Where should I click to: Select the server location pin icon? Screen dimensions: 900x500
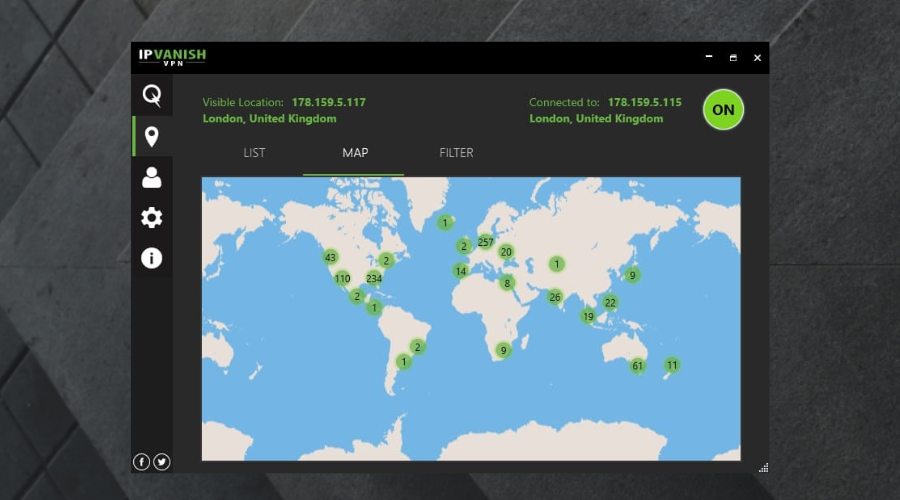[x=152, y=137]
